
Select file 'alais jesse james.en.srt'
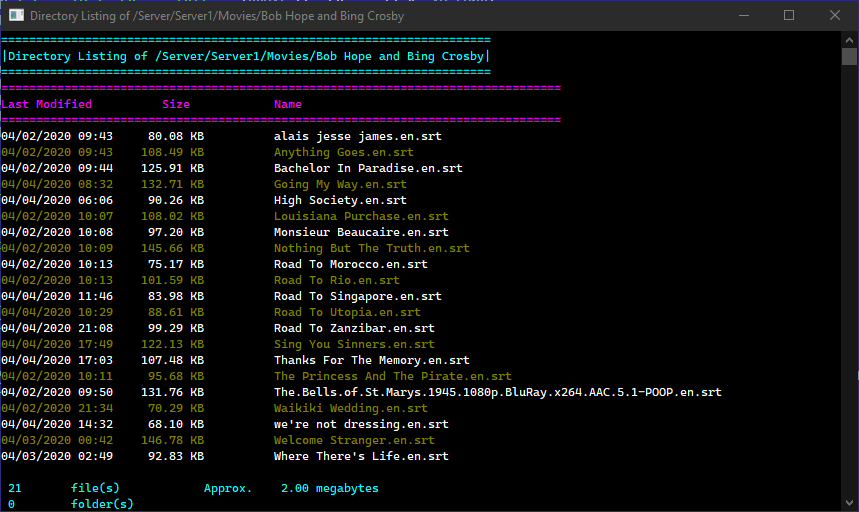tap(358, 136)
